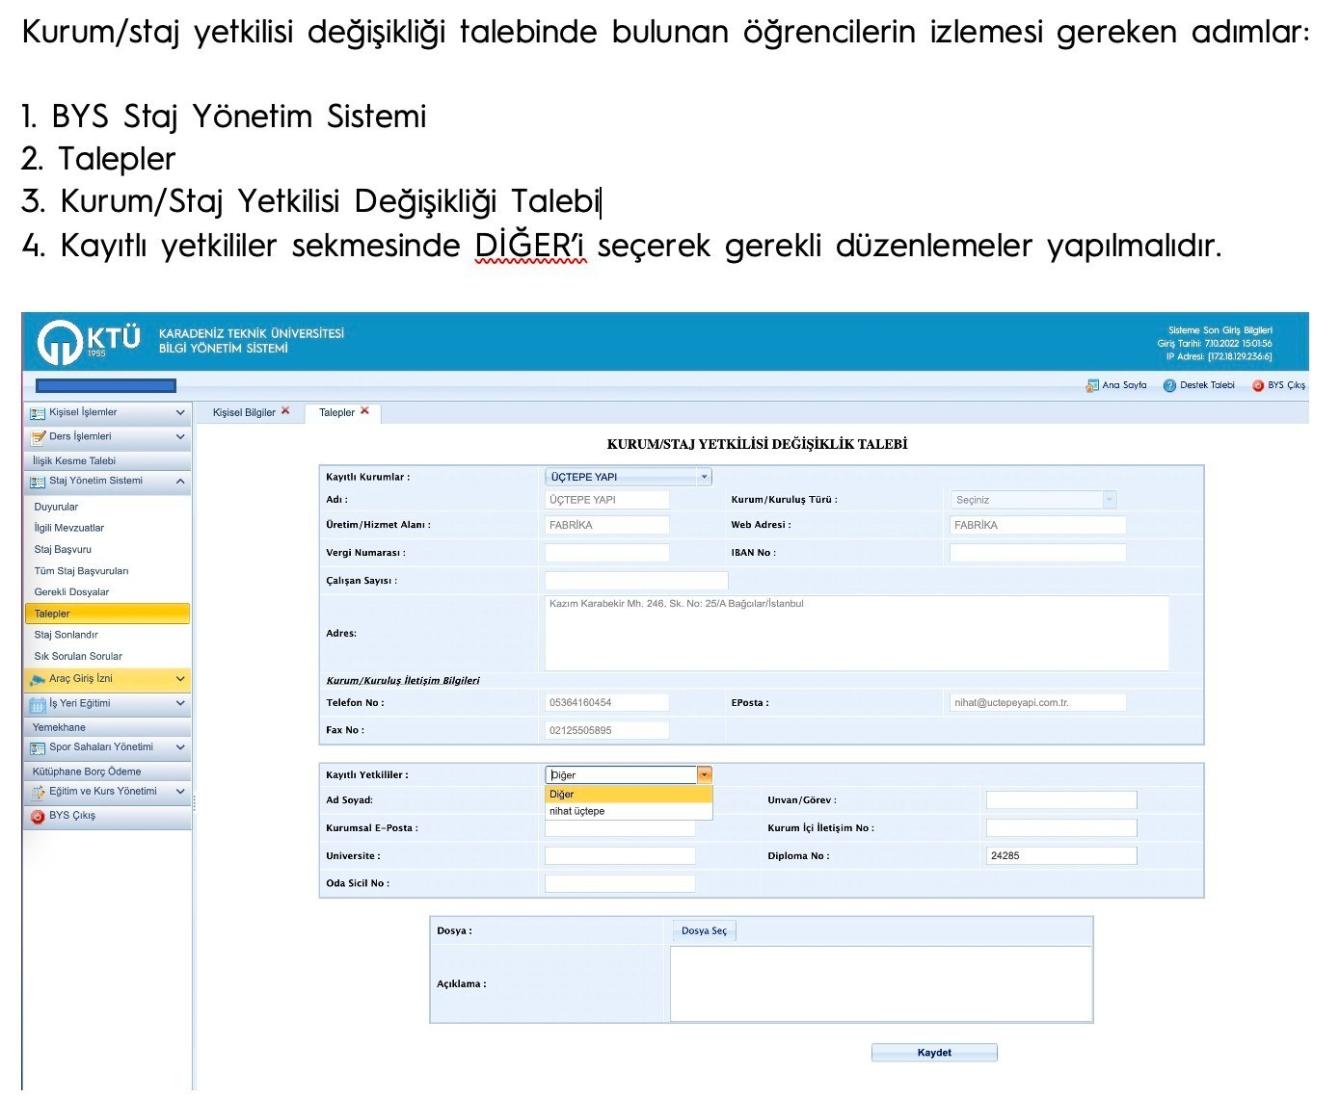Select the highlighted Talepler sidebar item

[x=106, y=614]
